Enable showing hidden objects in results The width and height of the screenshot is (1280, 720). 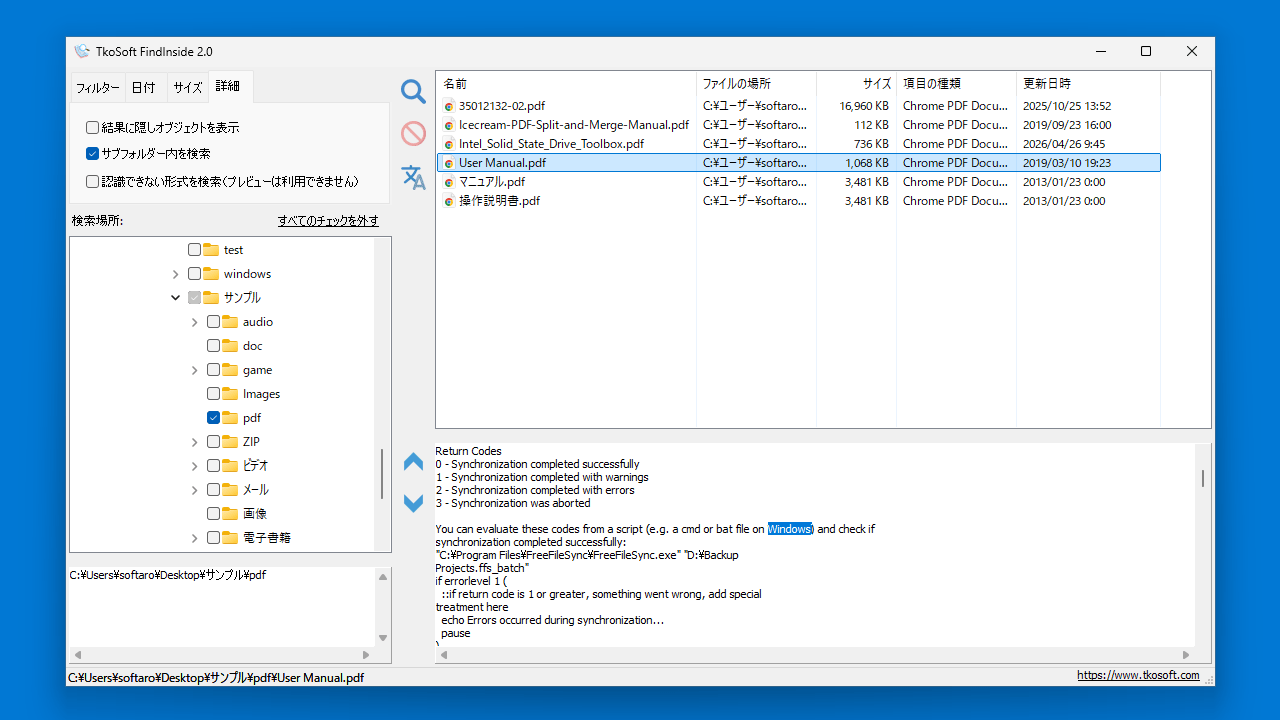pyautogui.click(x=92, y=128)
